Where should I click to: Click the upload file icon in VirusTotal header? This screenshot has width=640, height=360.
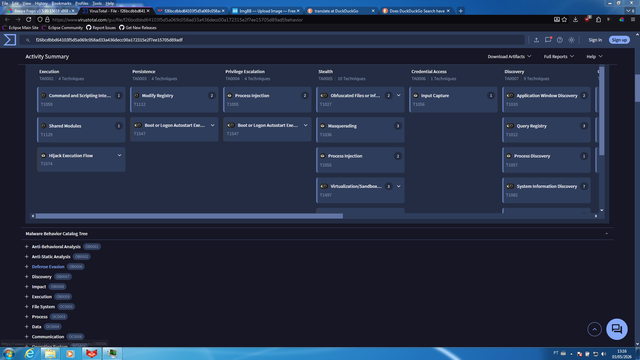tap(536, 40)
